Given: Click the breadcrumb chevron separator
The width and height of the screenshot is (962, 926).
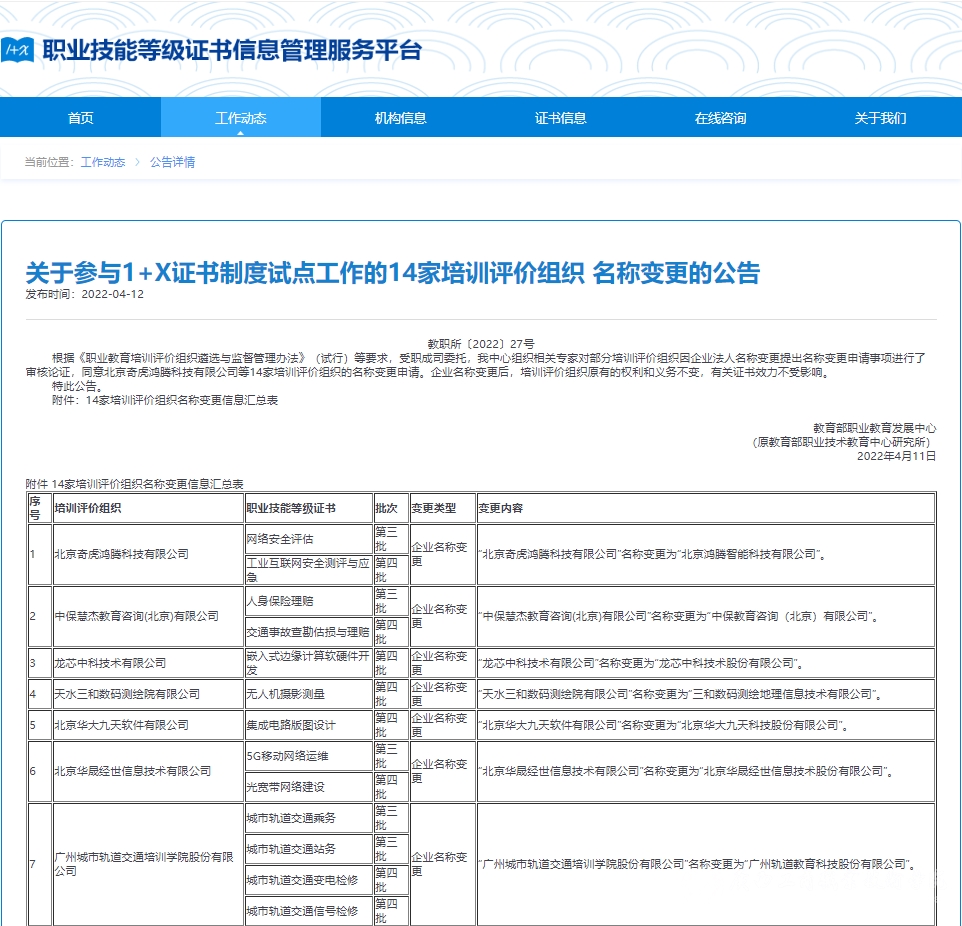Looking at the screenshot, I should pos(137,162).
